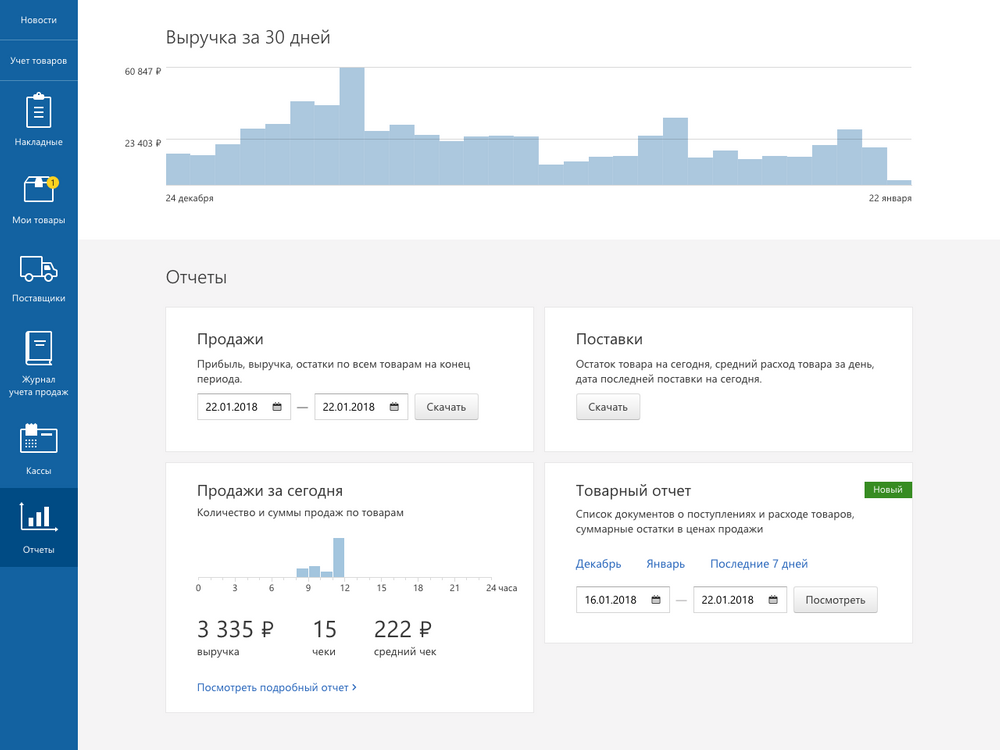Open calendar for Продажи start date
The image size is (1000, 750).
(x=277, y=407)
